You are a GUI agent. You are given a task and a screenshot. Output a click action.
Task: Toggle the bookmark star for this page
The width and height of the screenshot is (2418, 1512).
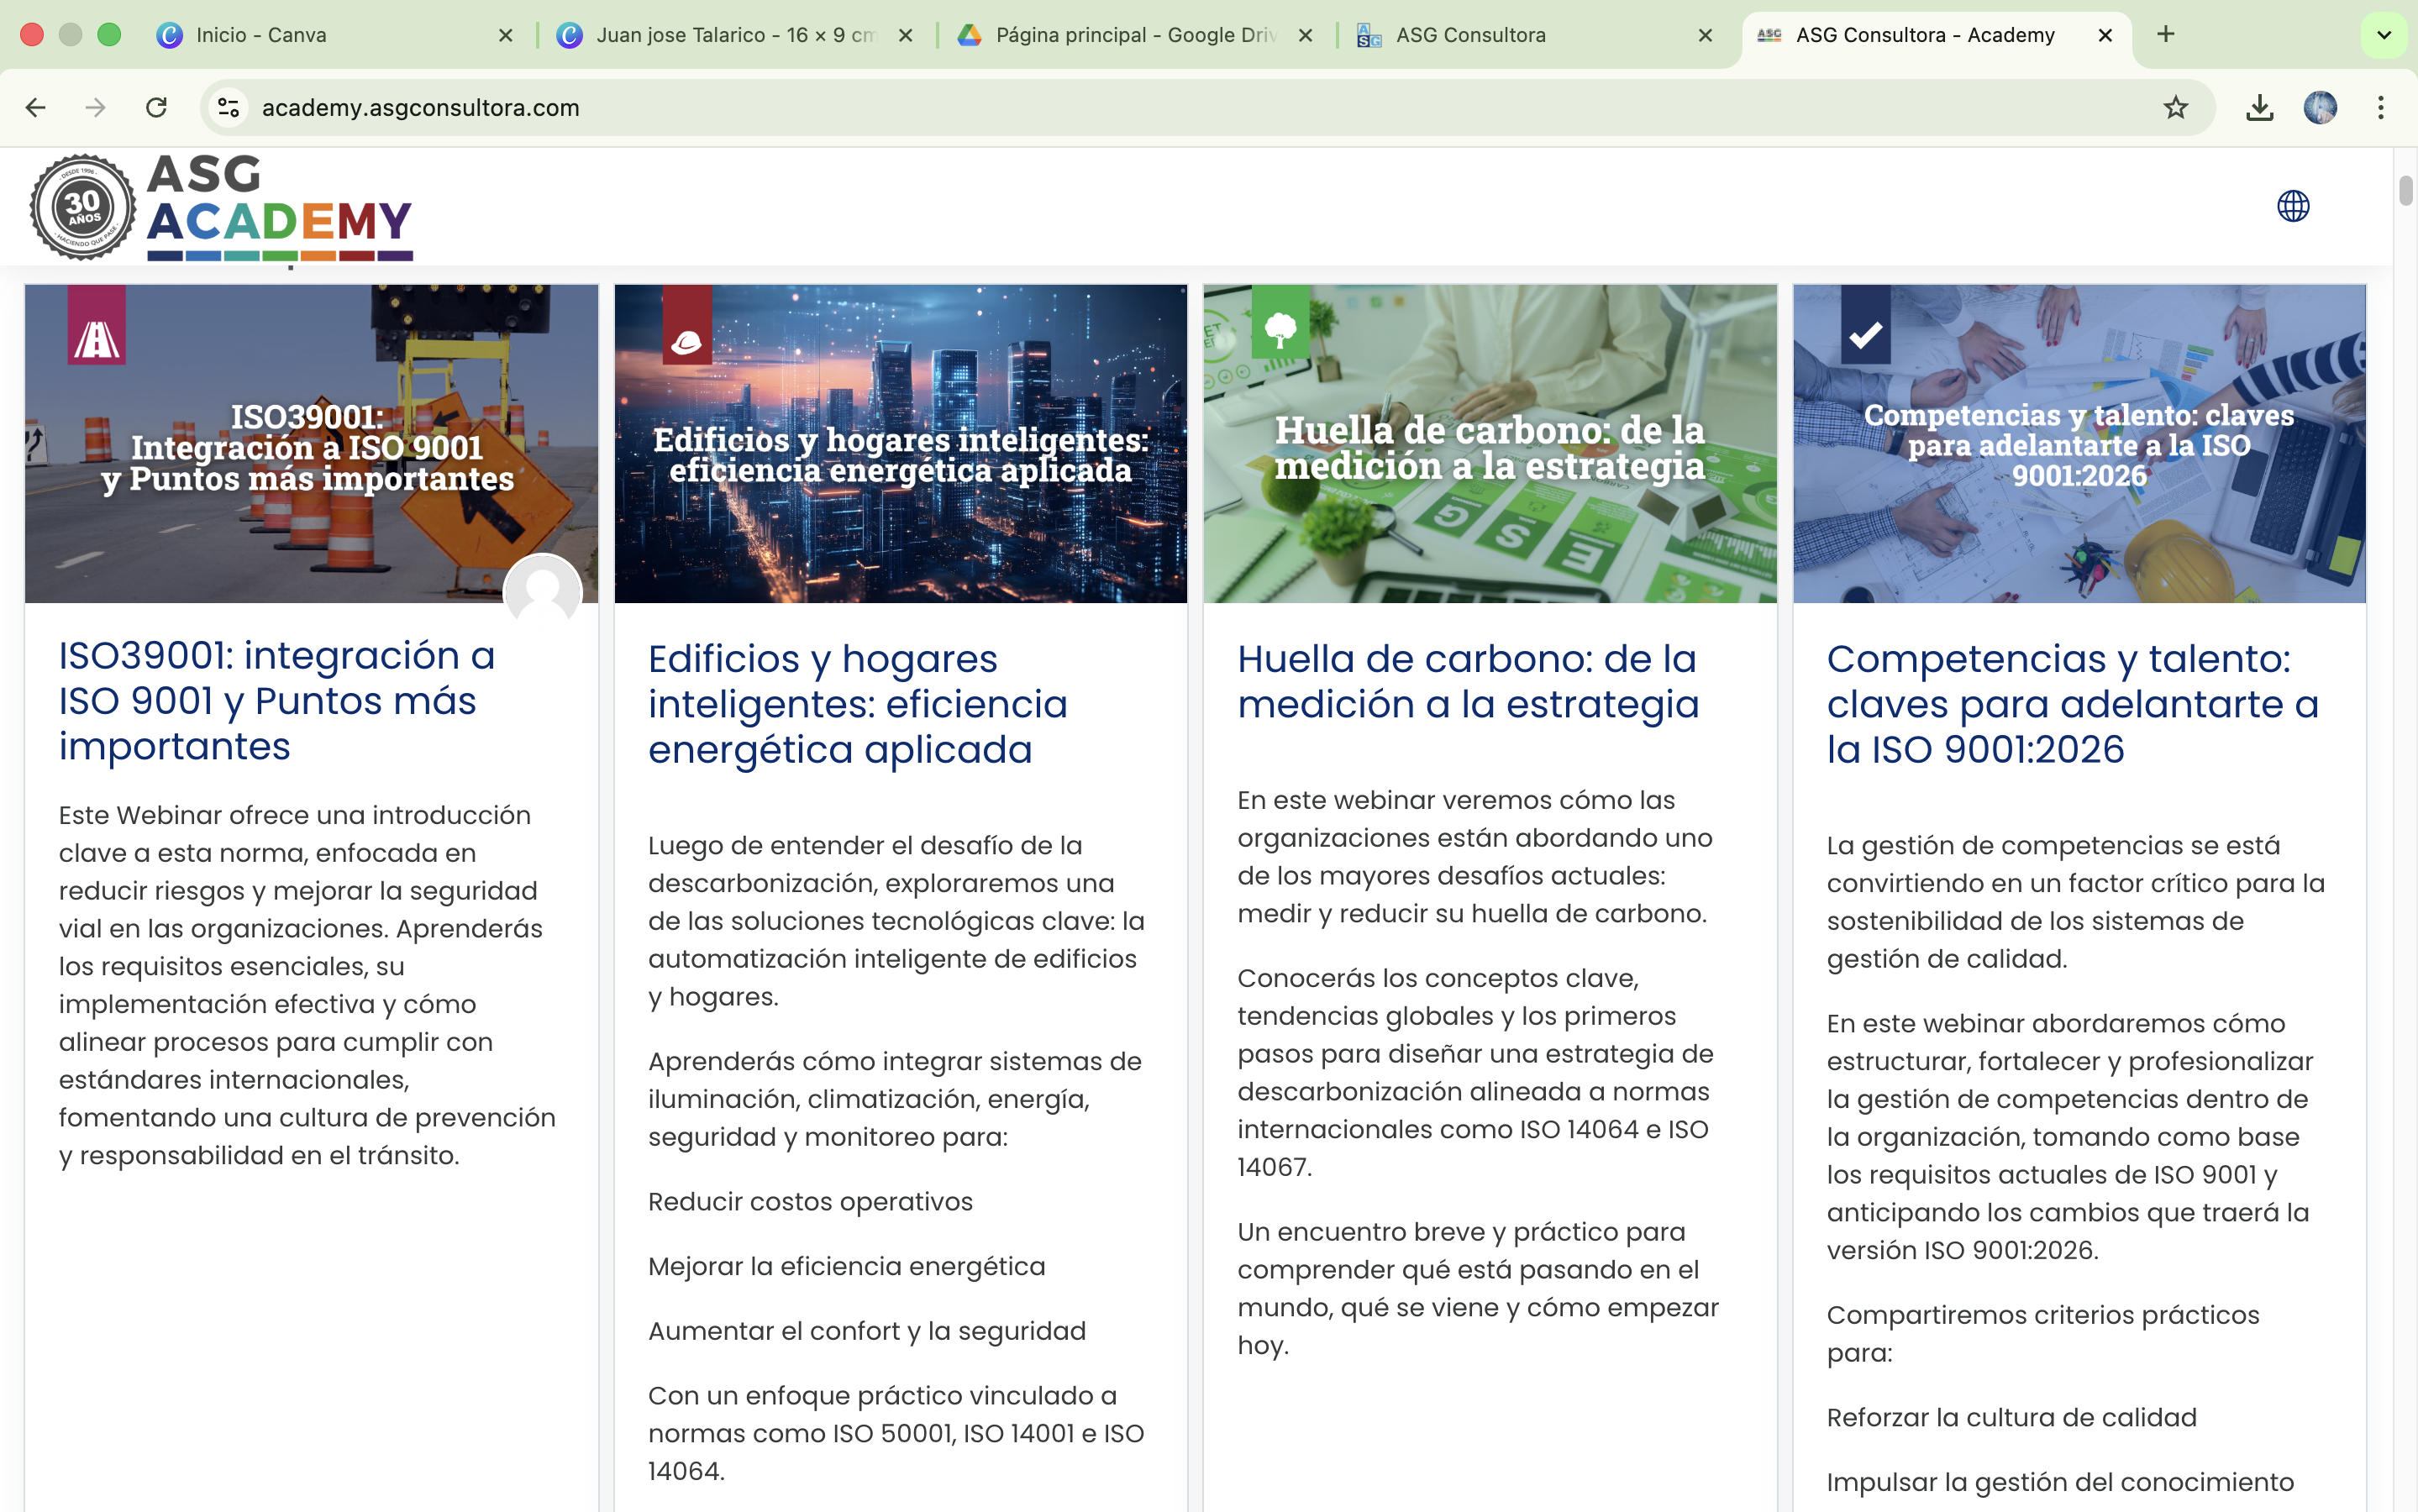click(x=2176, y=107)
